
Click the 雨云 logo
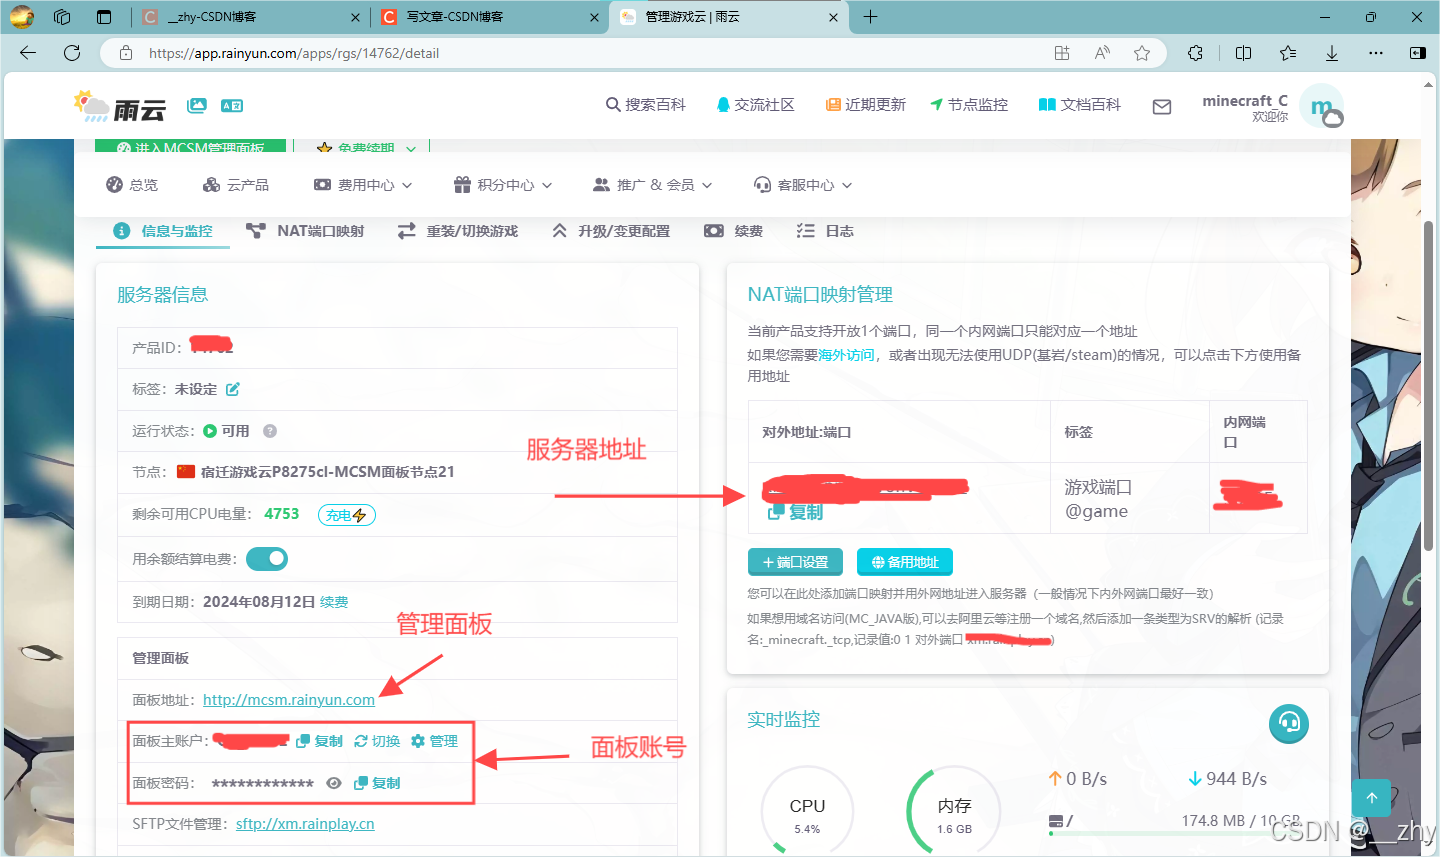pyautogui.click(x=119, y=106)
